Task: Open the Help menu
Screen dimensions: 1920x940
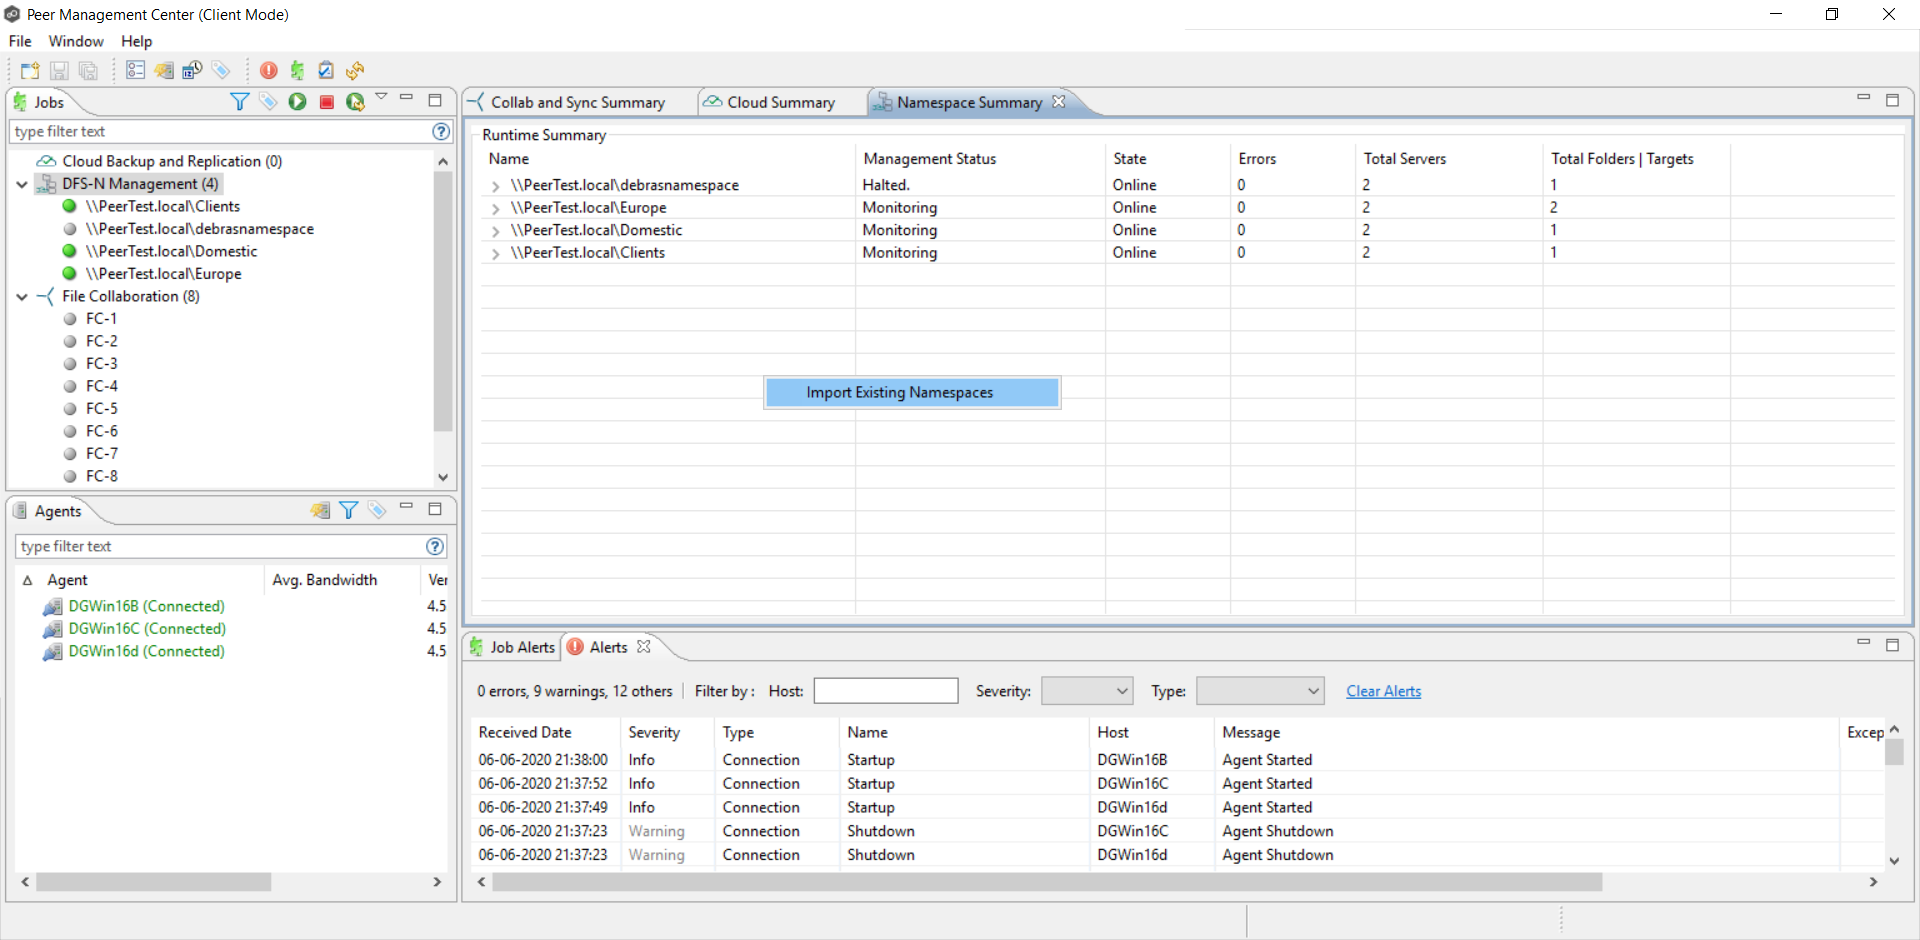Action: coord(137,41)
